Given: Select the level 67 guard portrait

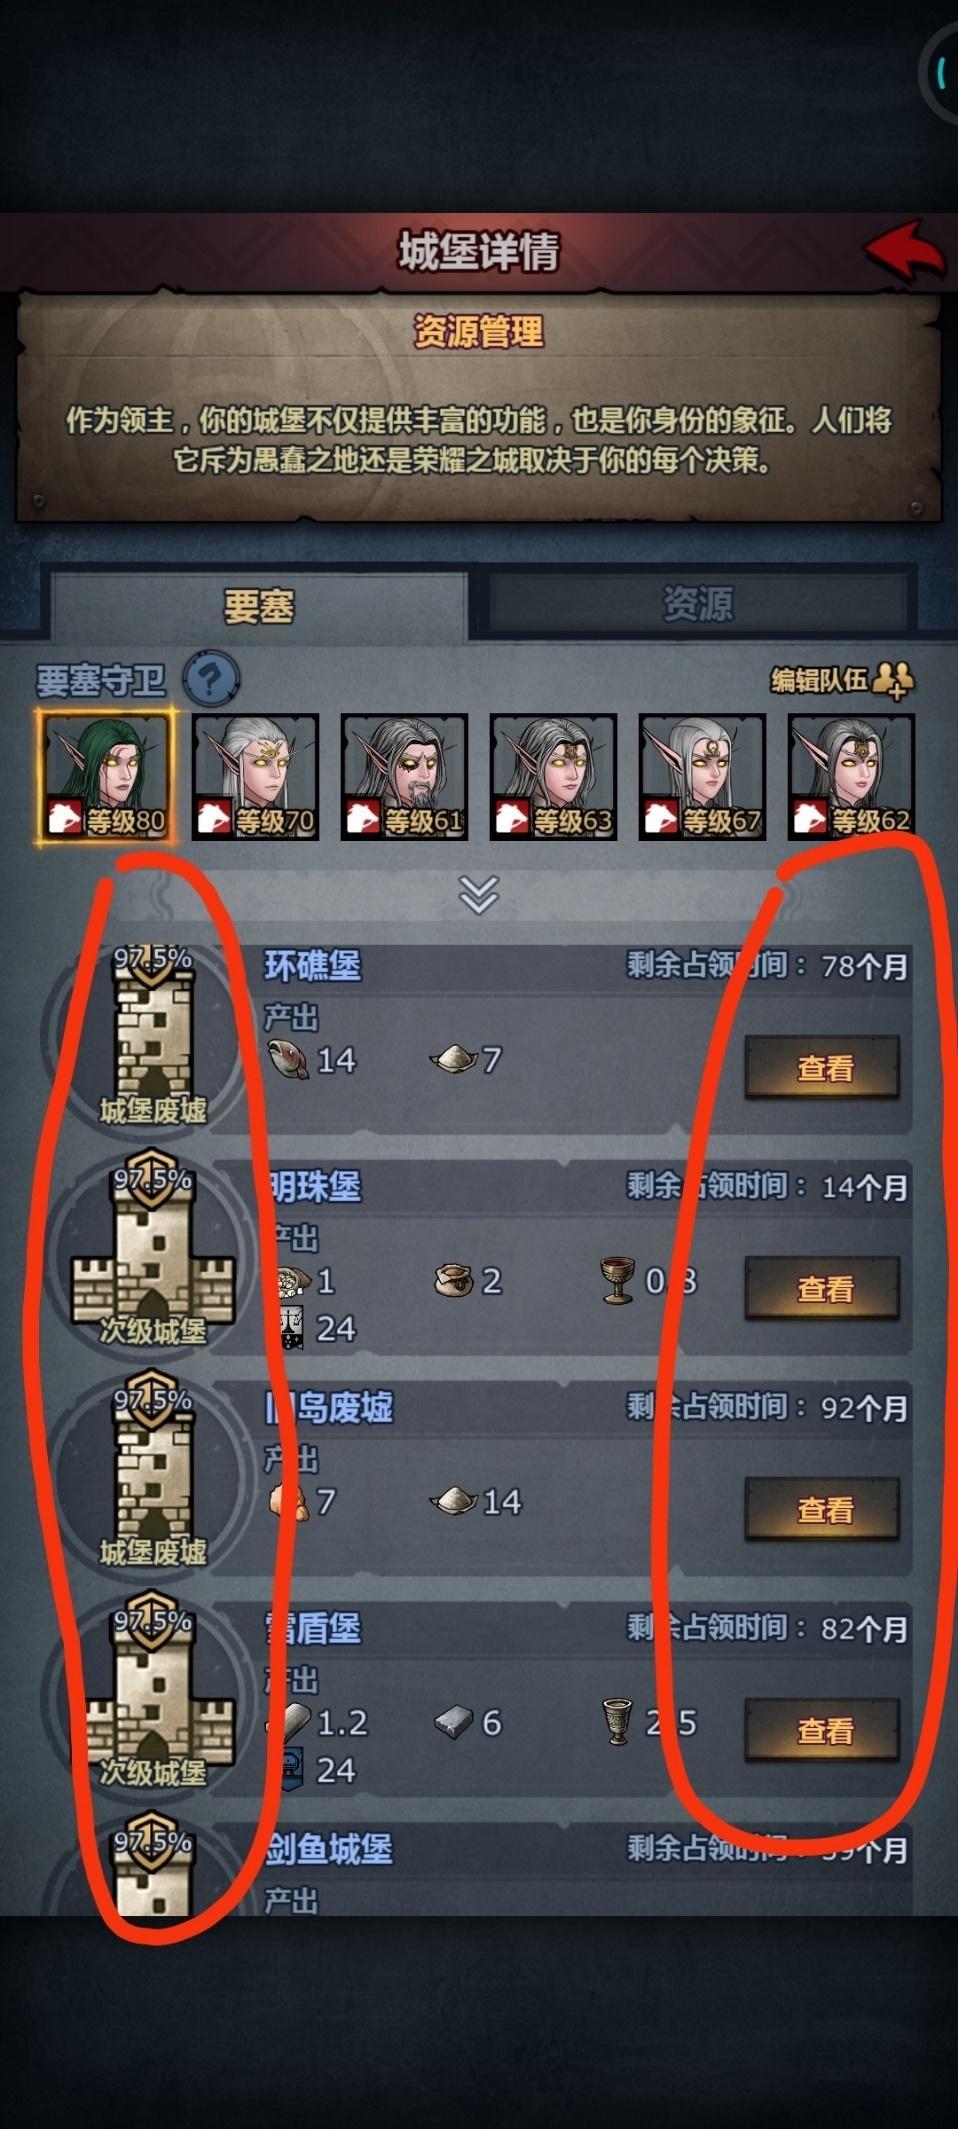Looking at the screenshot, I should (702, 776).
